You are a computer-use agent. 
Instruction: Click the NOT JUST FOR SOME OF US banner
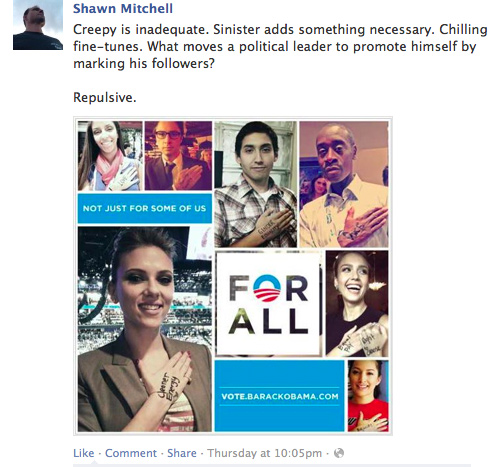[x=145, y=208]
